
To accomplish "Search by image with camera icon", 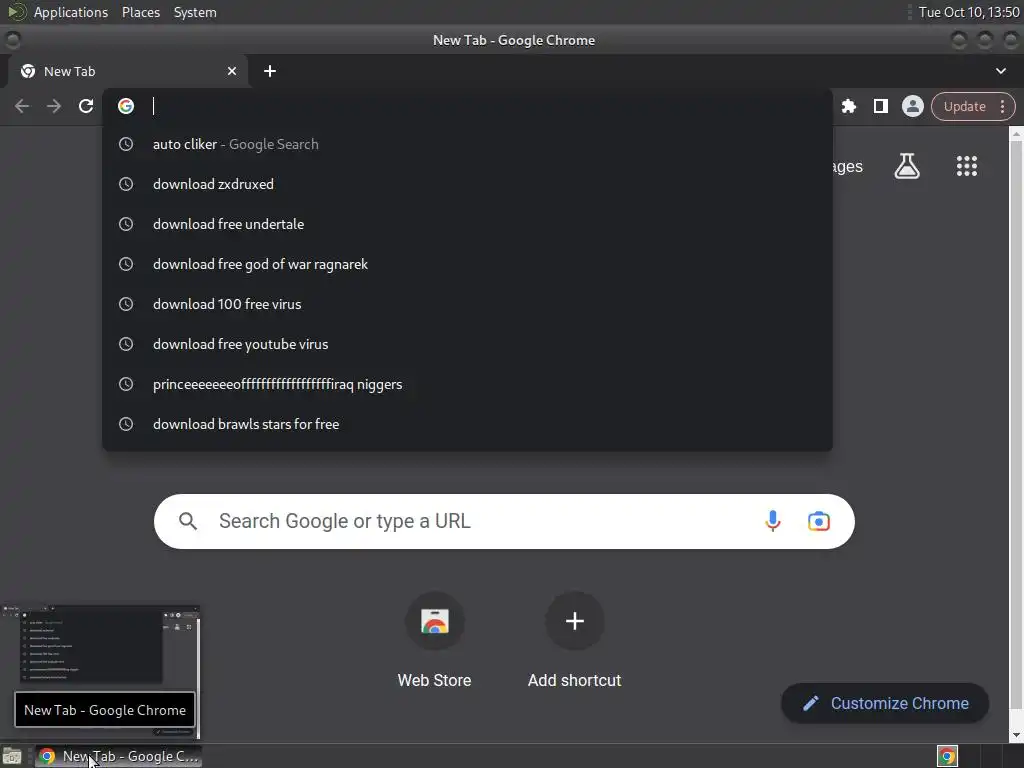I will 818,521.
